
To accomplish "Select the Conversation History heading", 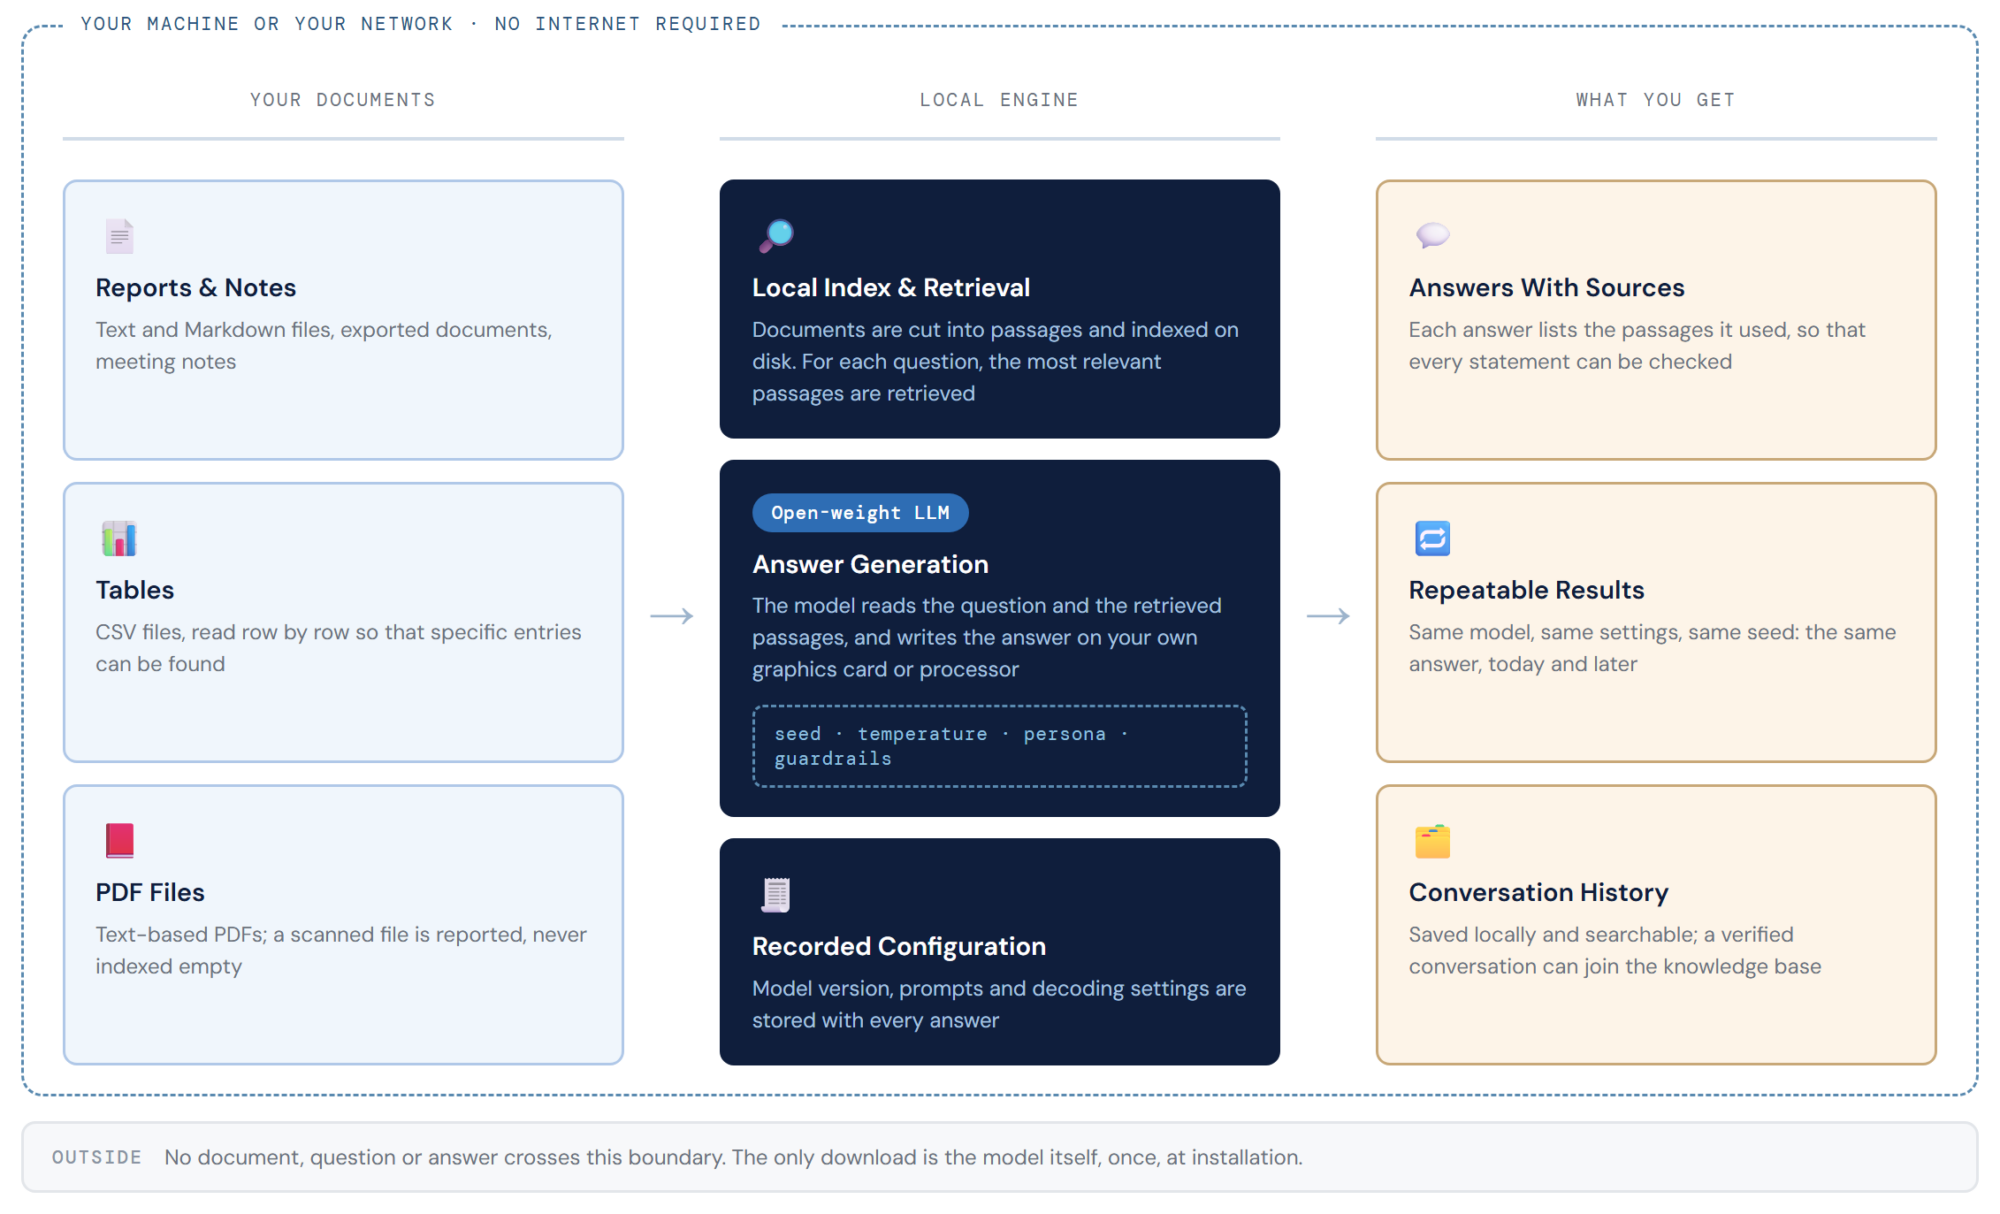I will point(1538,892).
